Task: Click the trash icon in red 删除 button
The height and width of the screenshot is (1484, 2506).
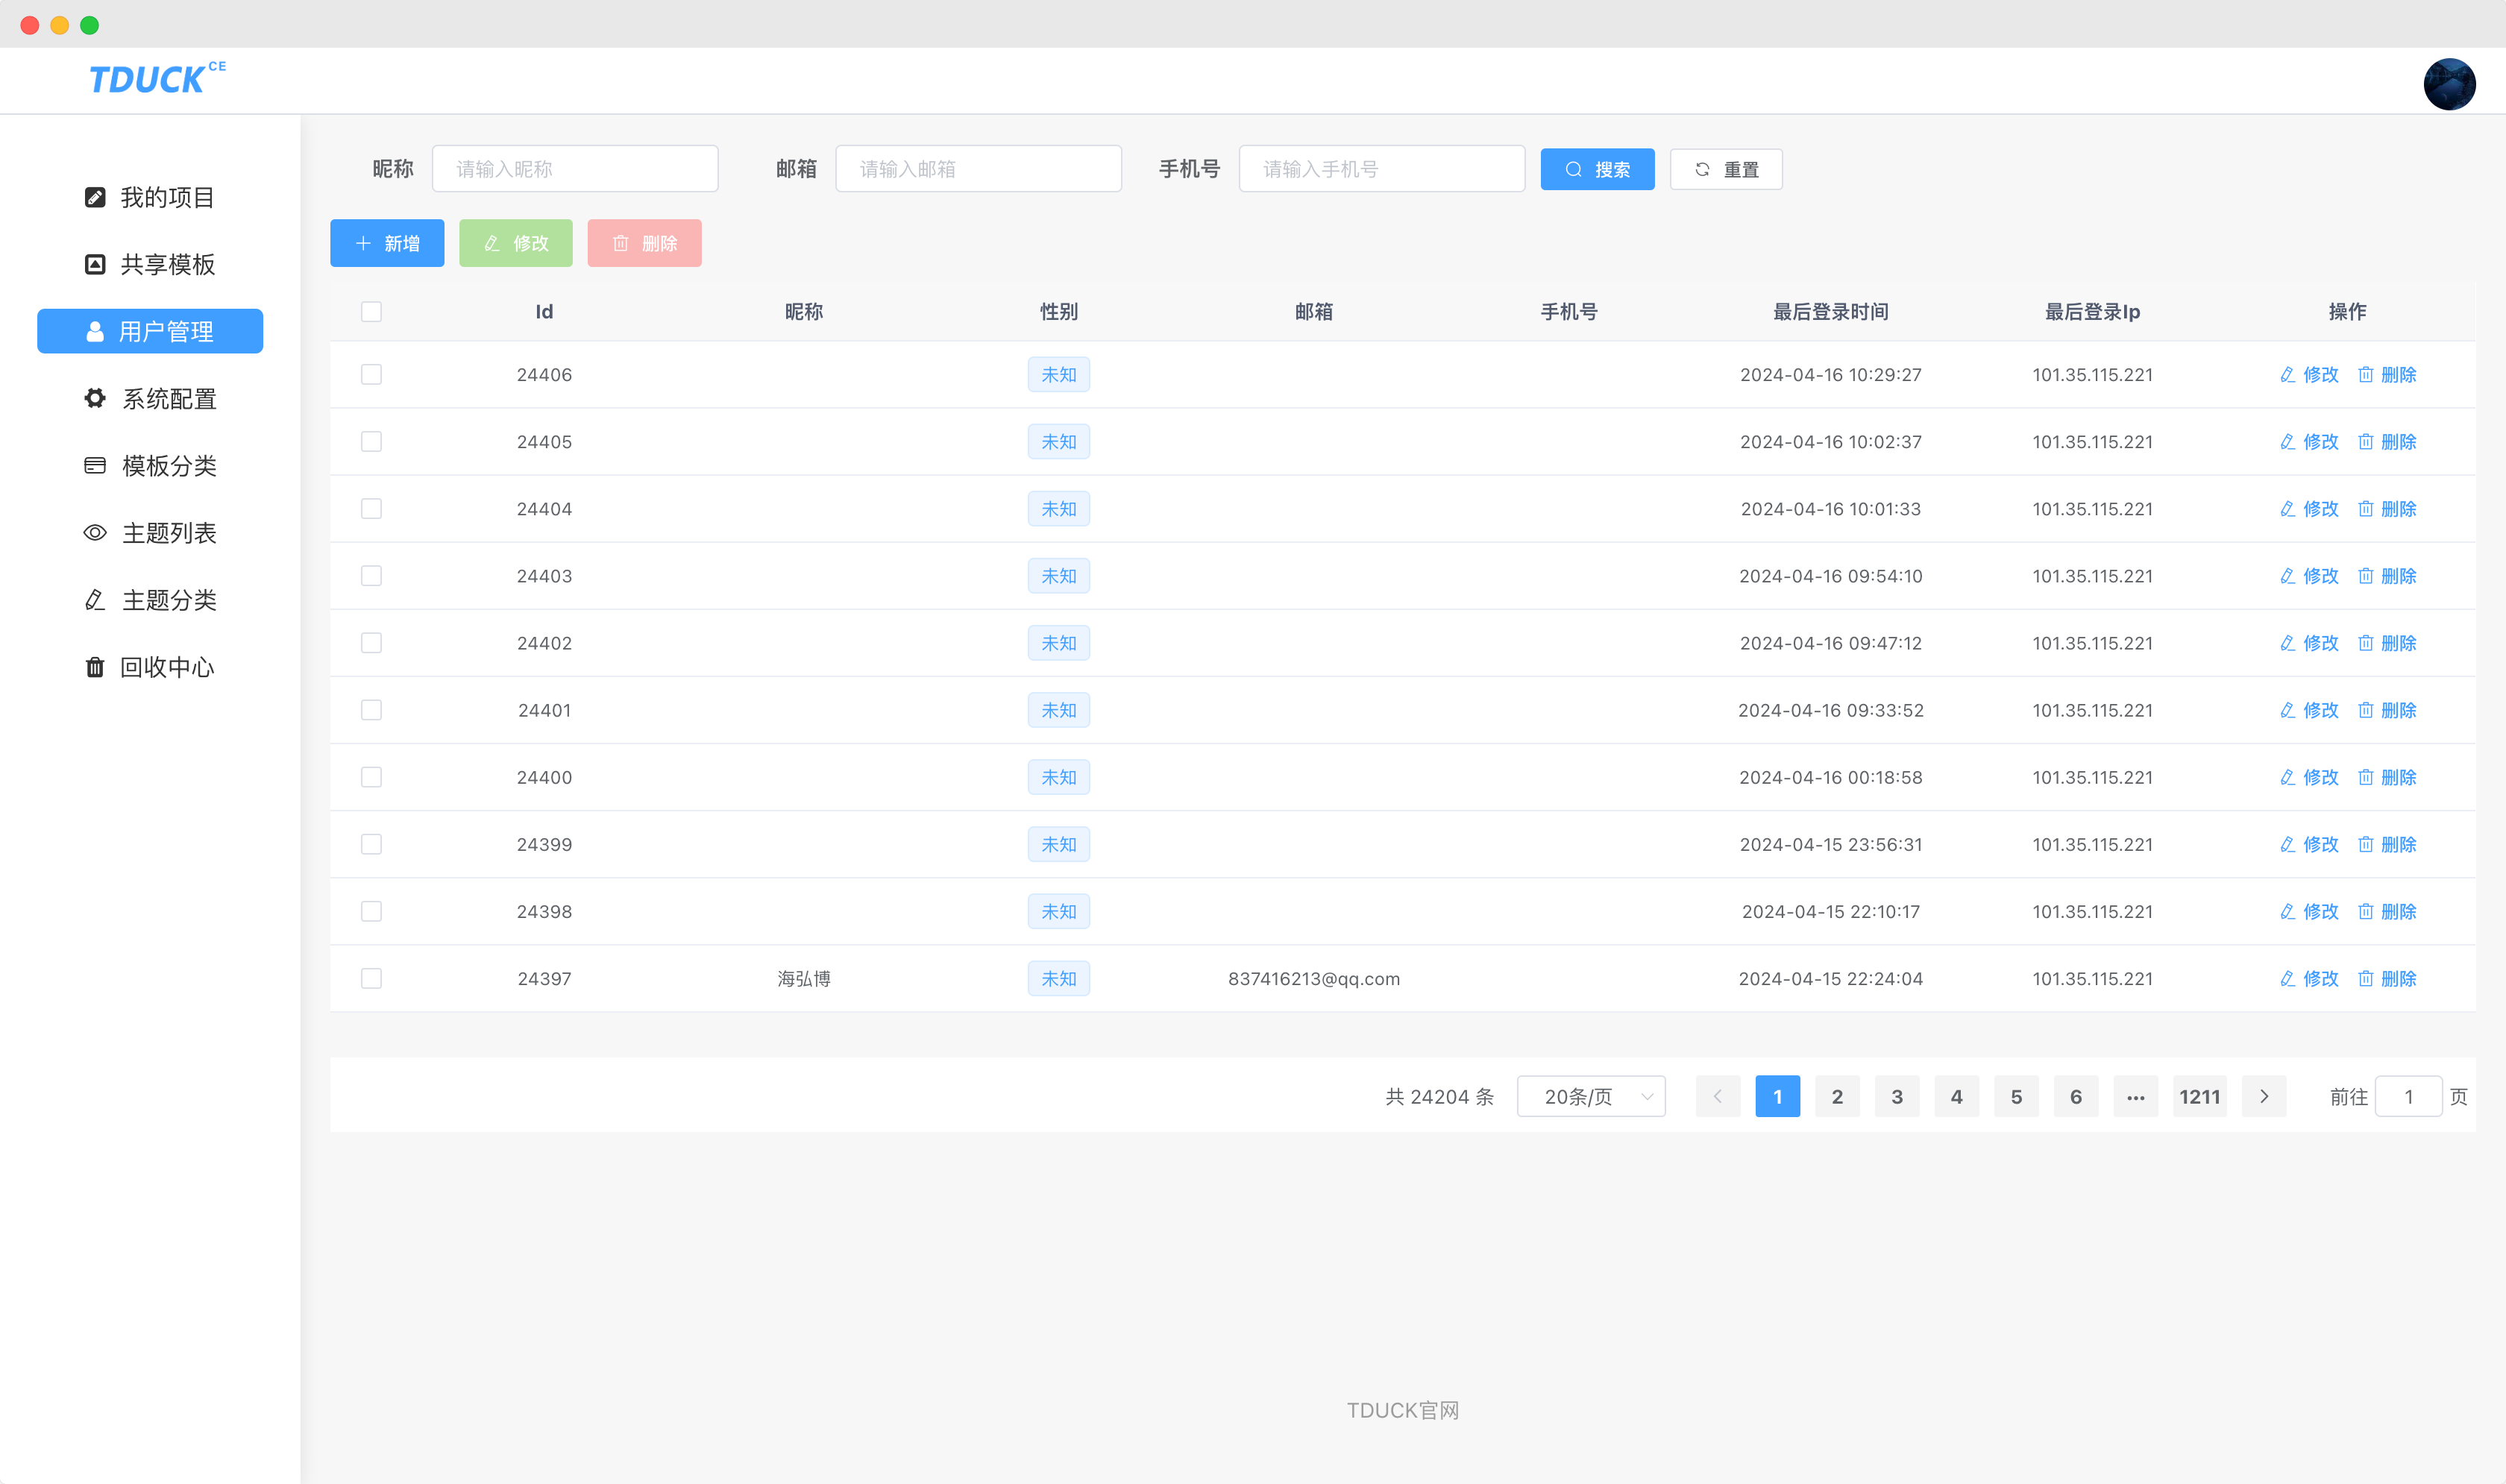Action: point(620,243)
